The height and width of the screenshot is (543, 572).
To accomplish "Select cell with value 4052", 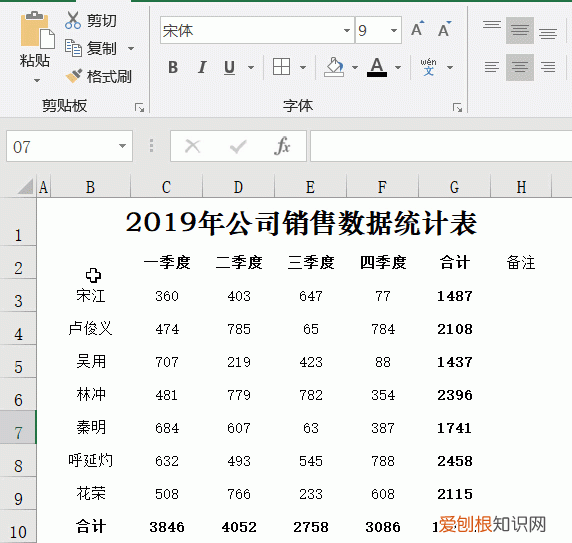I will click(239, 527).
